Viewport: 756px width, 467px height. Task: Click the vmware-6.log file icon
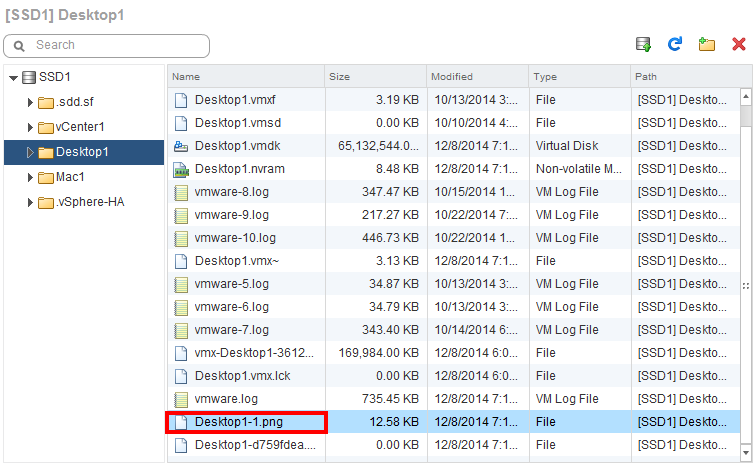(x=181, y=307)
